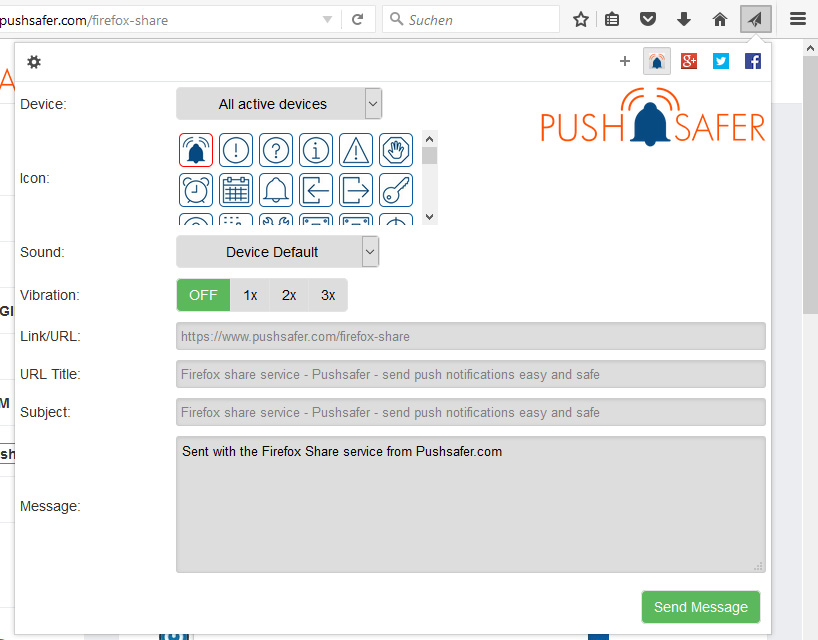Click the Subject input field

[x=471, y=412]
